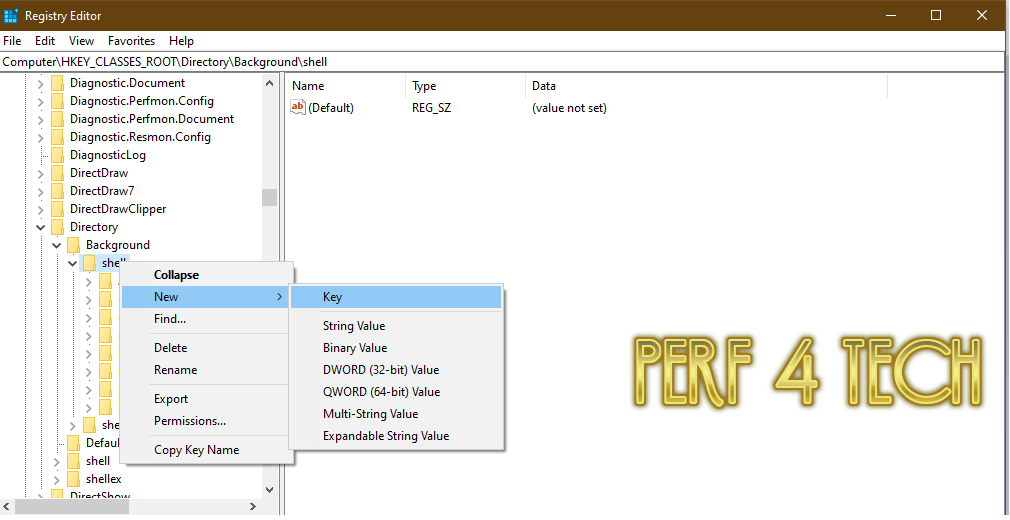1010x520 pixels.
Task: Click the DirectDraw folder icon
Action: click(x=57, y=173)
